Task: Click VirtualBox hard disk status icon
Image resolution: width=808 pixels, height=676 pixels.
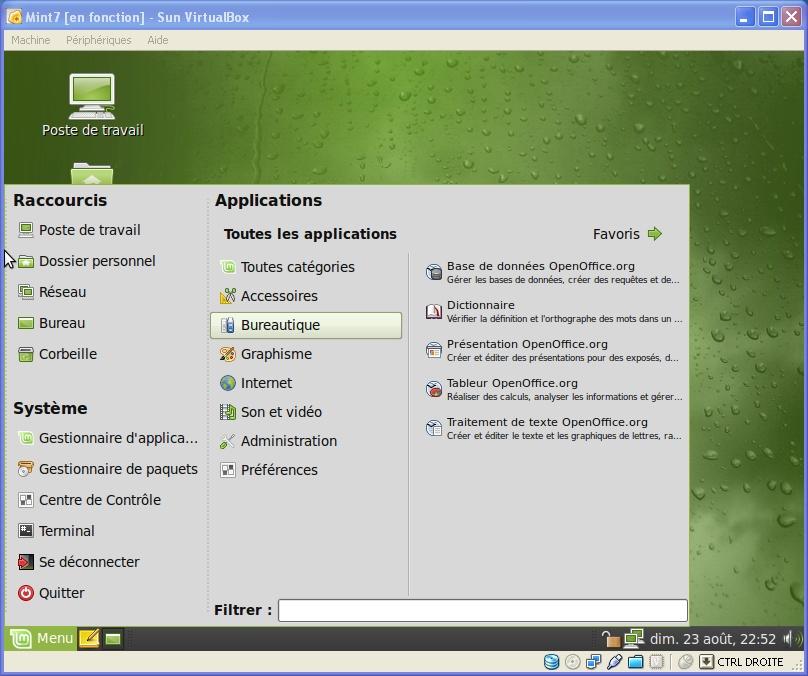Action: (x=551, y=662)
